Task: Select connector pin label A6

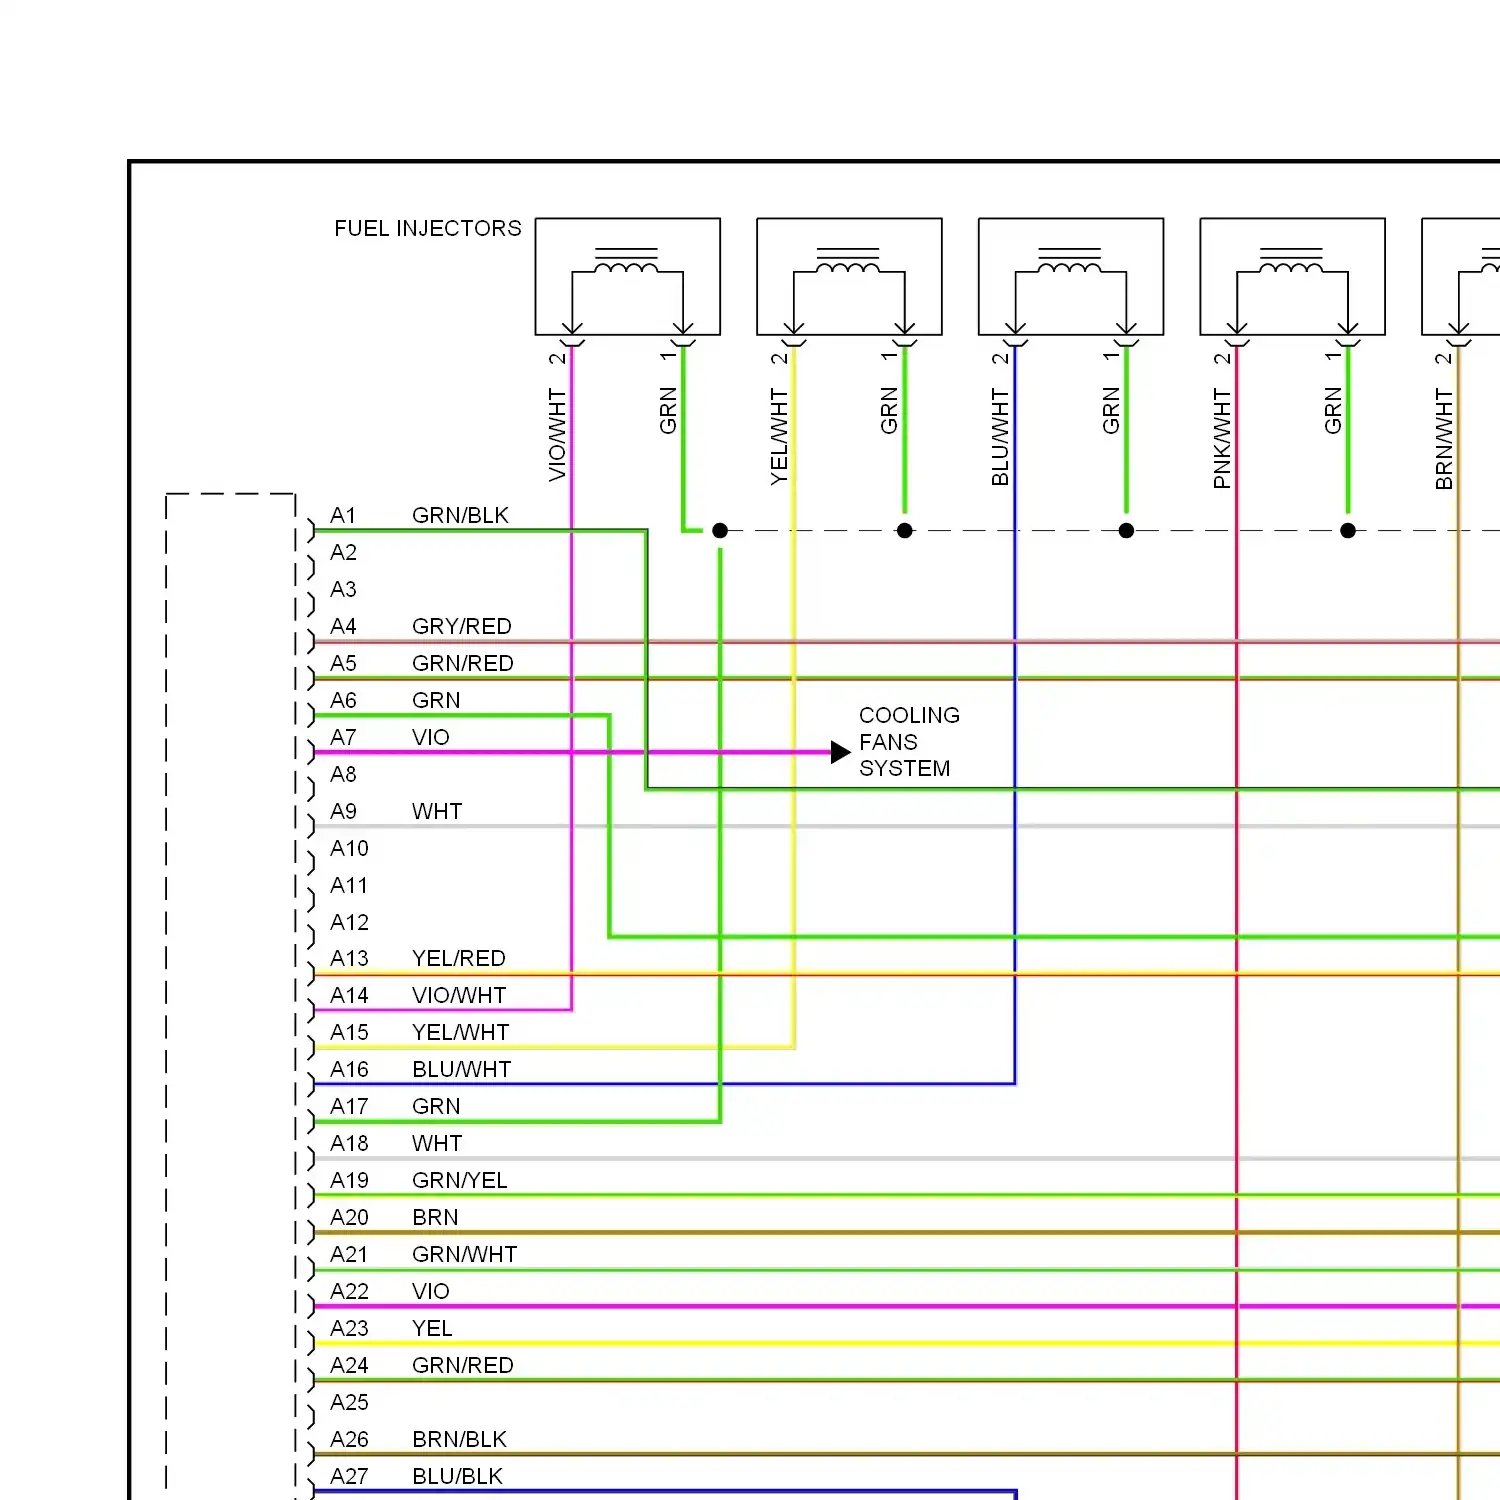Action: click(343, 701)
